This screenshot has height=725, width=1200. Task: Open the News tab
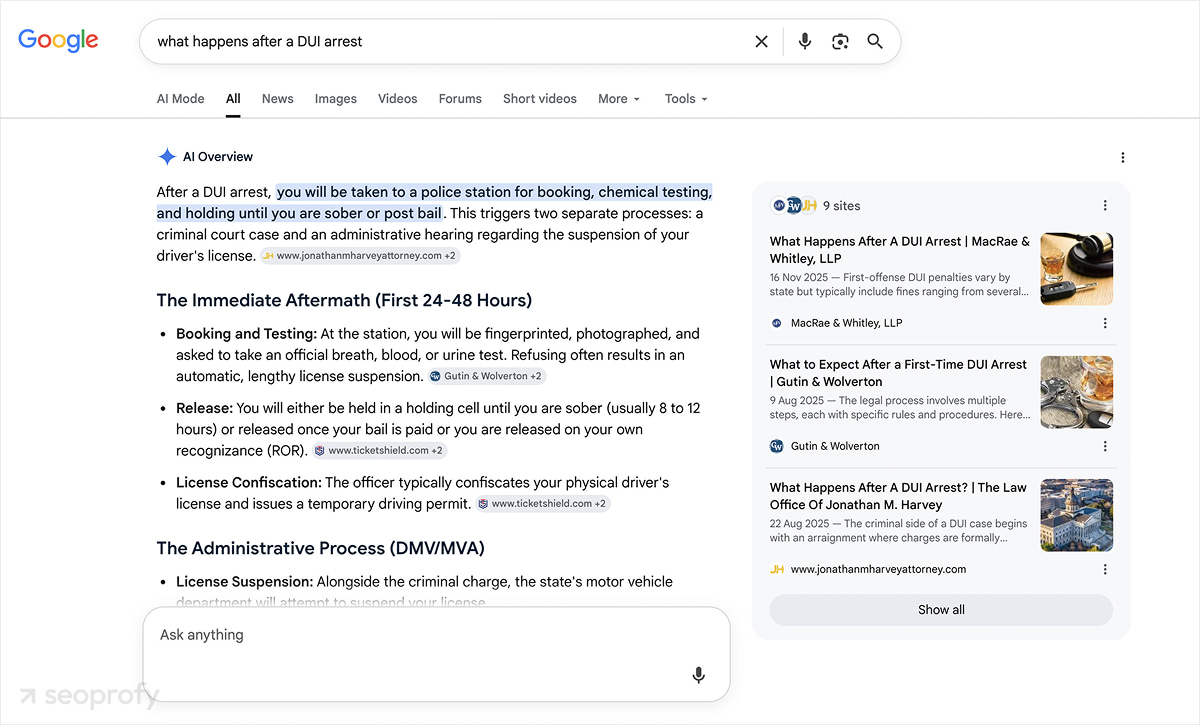pyautogui.click(x=278, y=99)
